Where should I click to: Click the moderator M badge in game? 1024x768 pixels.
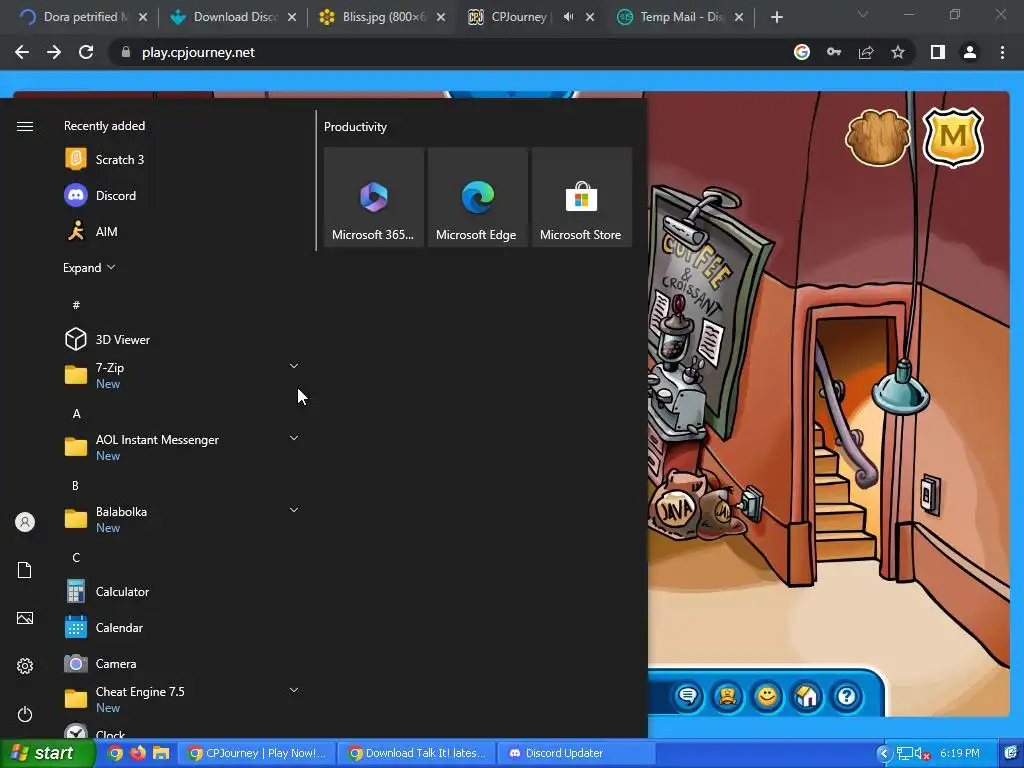coord(953,137)
